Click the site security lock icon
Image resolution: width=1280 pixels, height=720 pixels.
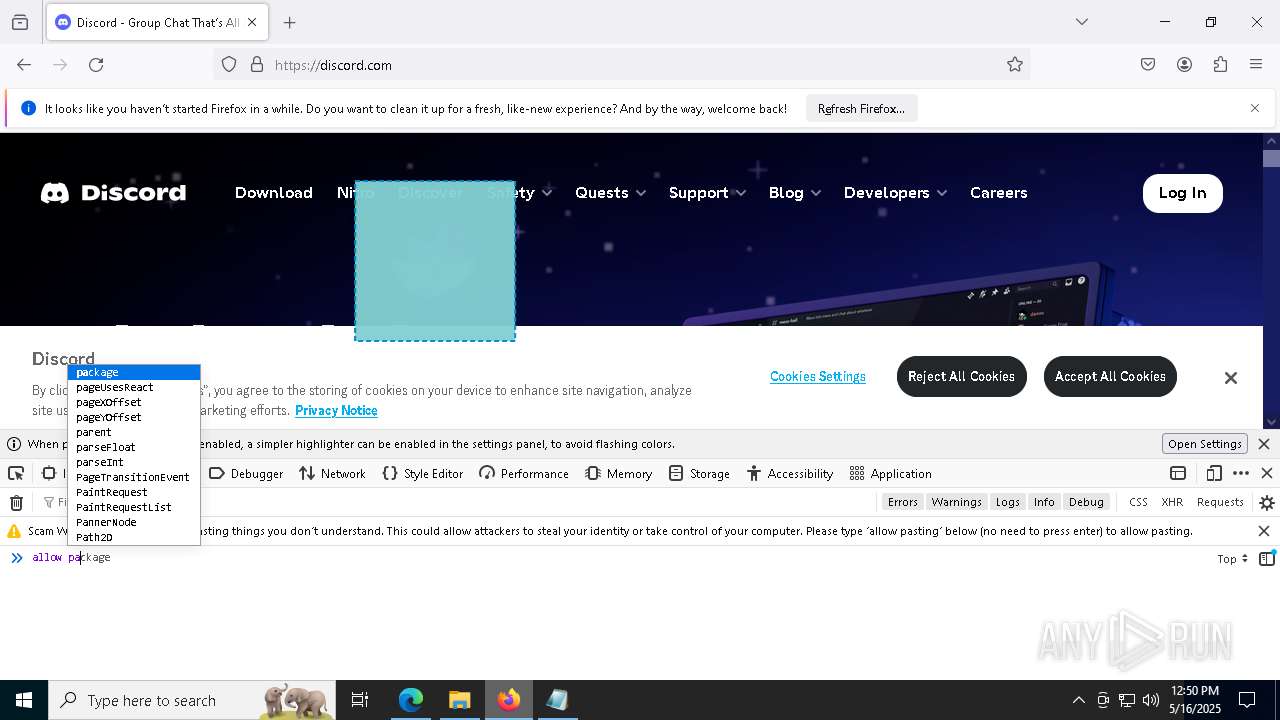pos(257,65)
